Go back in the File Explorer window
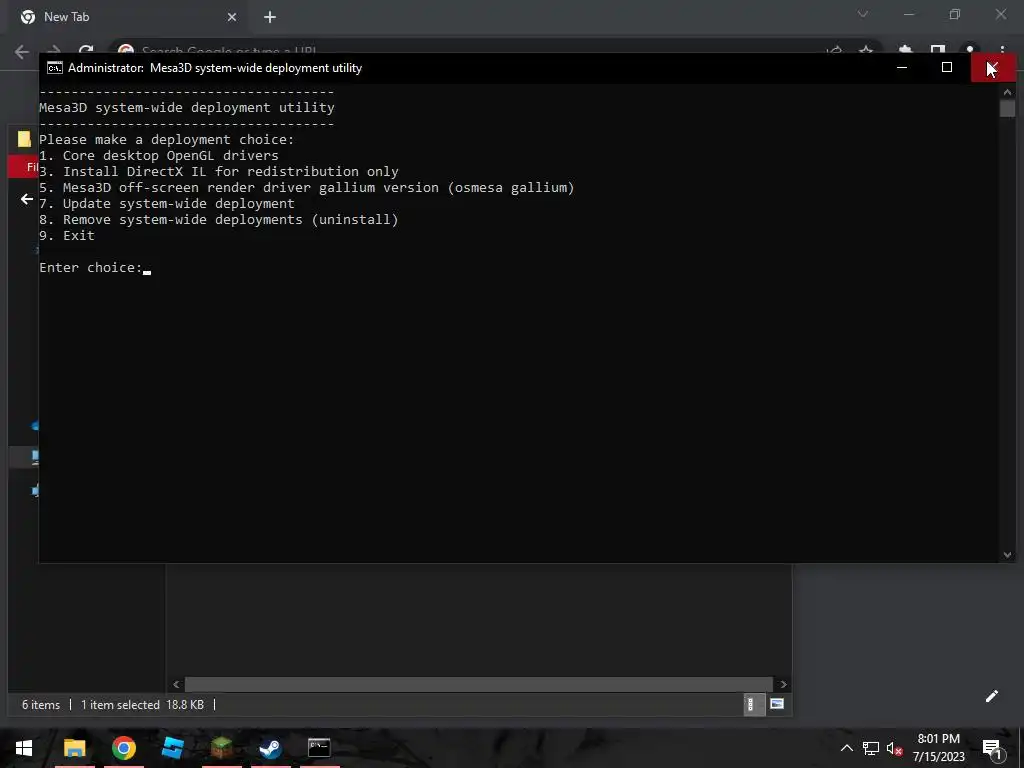The height and width of the screenshot is (768, 1024). (26, 199)
